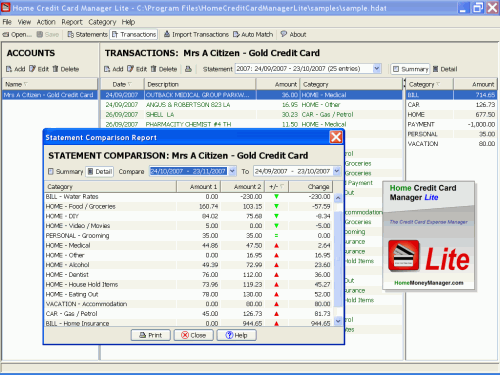This screenshot has width=500, height=375.
Task: Select the SHELL LA transaction row
Action: coord(251,114)
